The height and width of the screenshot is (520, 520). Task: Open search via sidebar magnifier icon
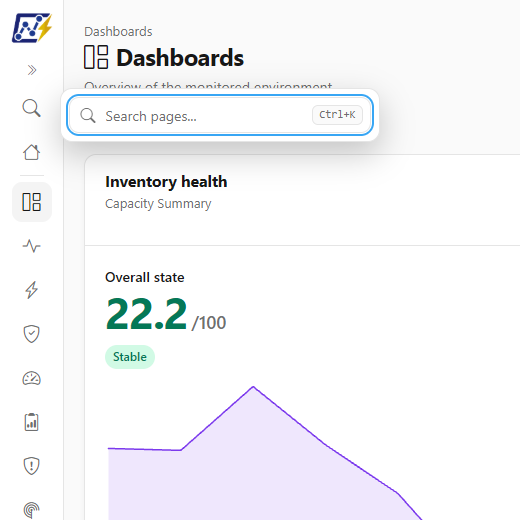pos(32,108)
